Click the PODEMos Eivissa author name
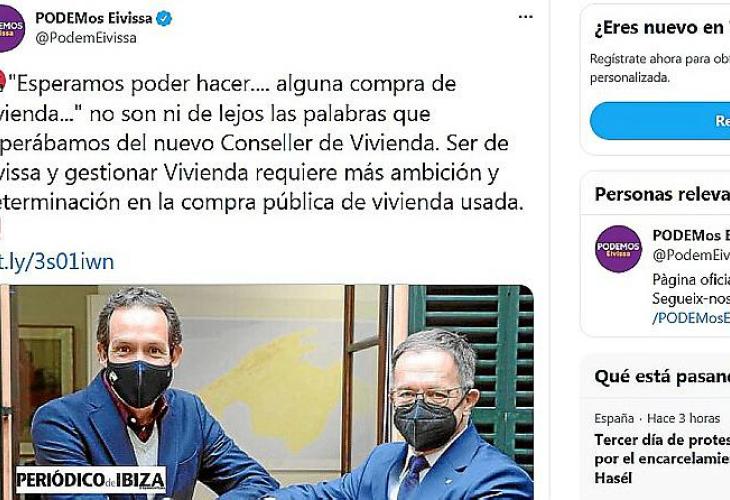 click(94, 18)
